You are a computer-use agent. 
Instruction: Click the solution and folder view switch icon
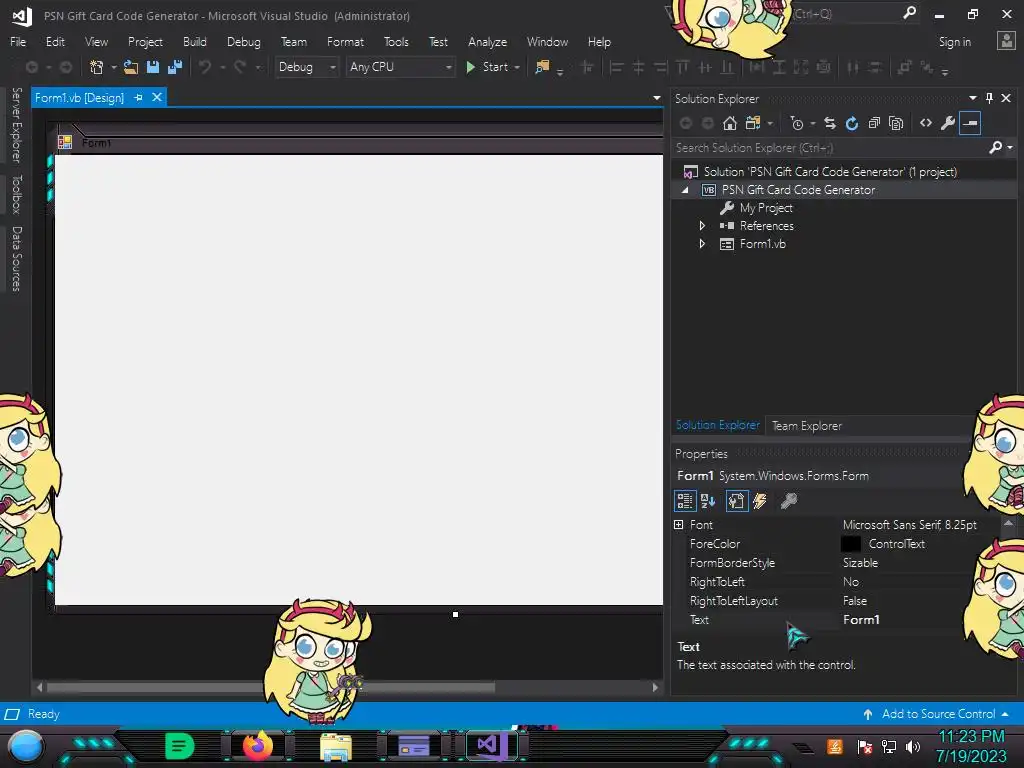click(753, 123)
